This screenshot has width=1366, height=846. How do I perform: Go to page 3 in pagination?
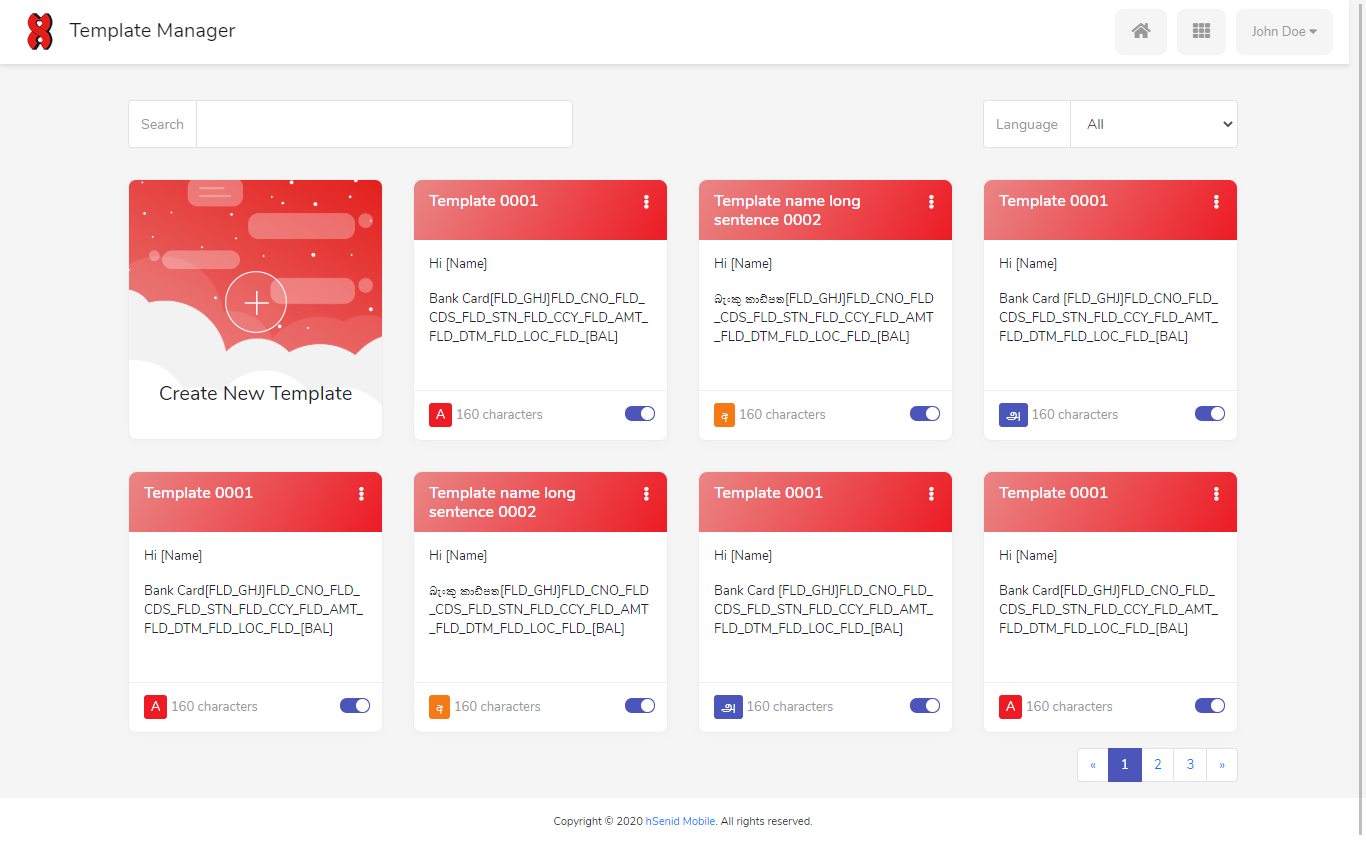click(1190, 765)
